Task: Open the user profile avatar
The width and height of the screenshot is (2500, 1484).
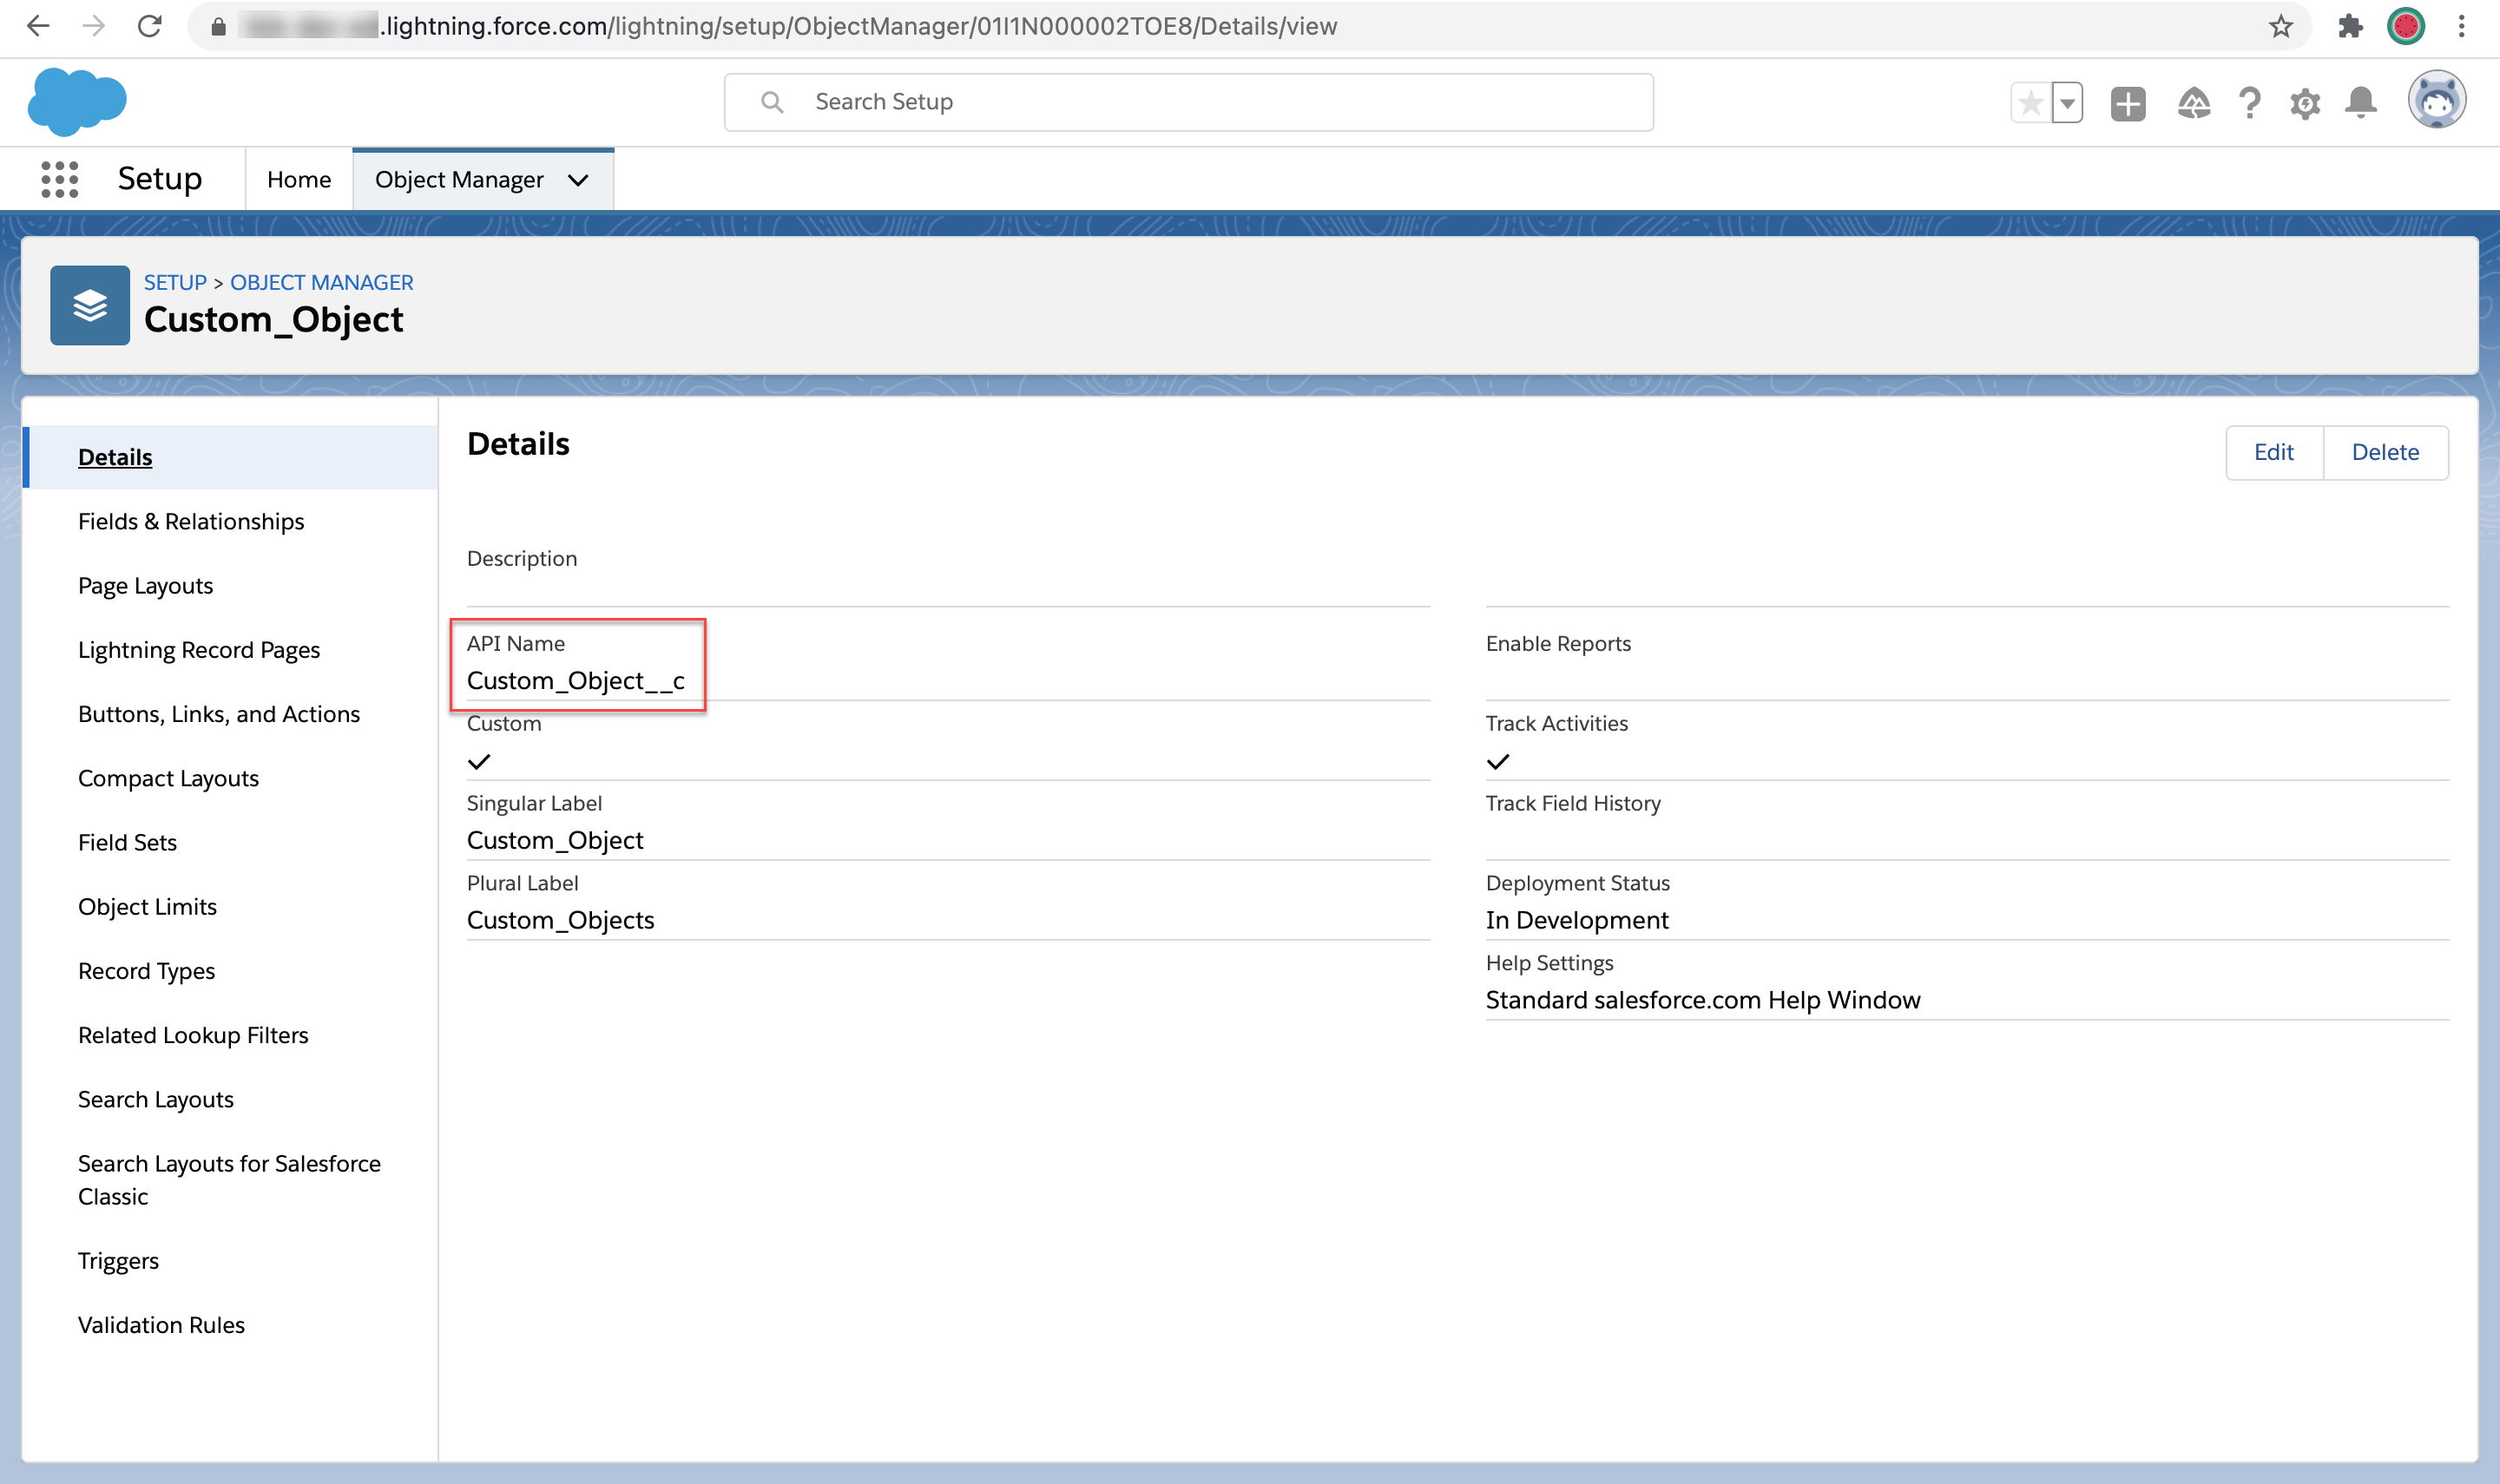Action: [x=2436, y=101]
